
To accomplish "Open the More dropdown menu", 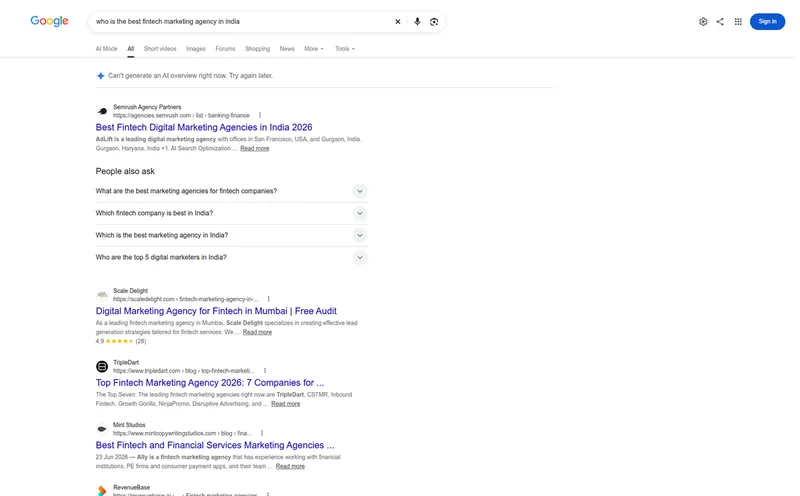I will click(x=313, y=49).
